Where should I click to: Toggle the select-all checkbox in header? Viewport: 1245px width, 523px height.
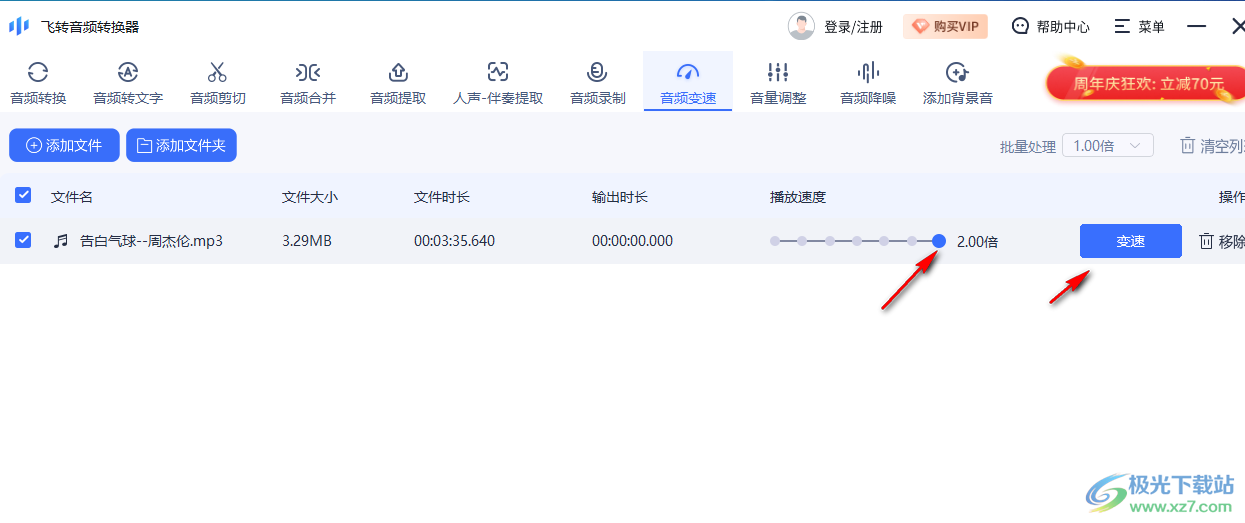click(x=23, y=195)
